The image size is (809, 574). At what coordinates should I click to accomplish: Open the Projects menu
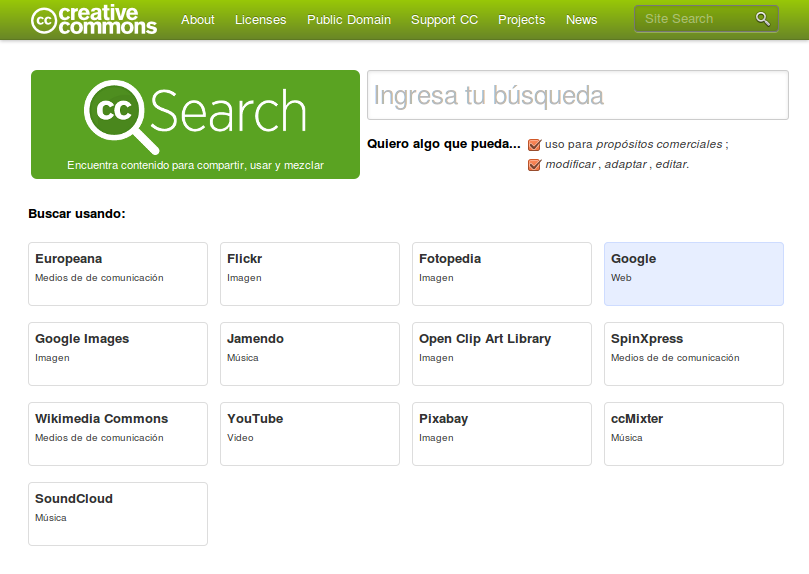coord(521,20)
